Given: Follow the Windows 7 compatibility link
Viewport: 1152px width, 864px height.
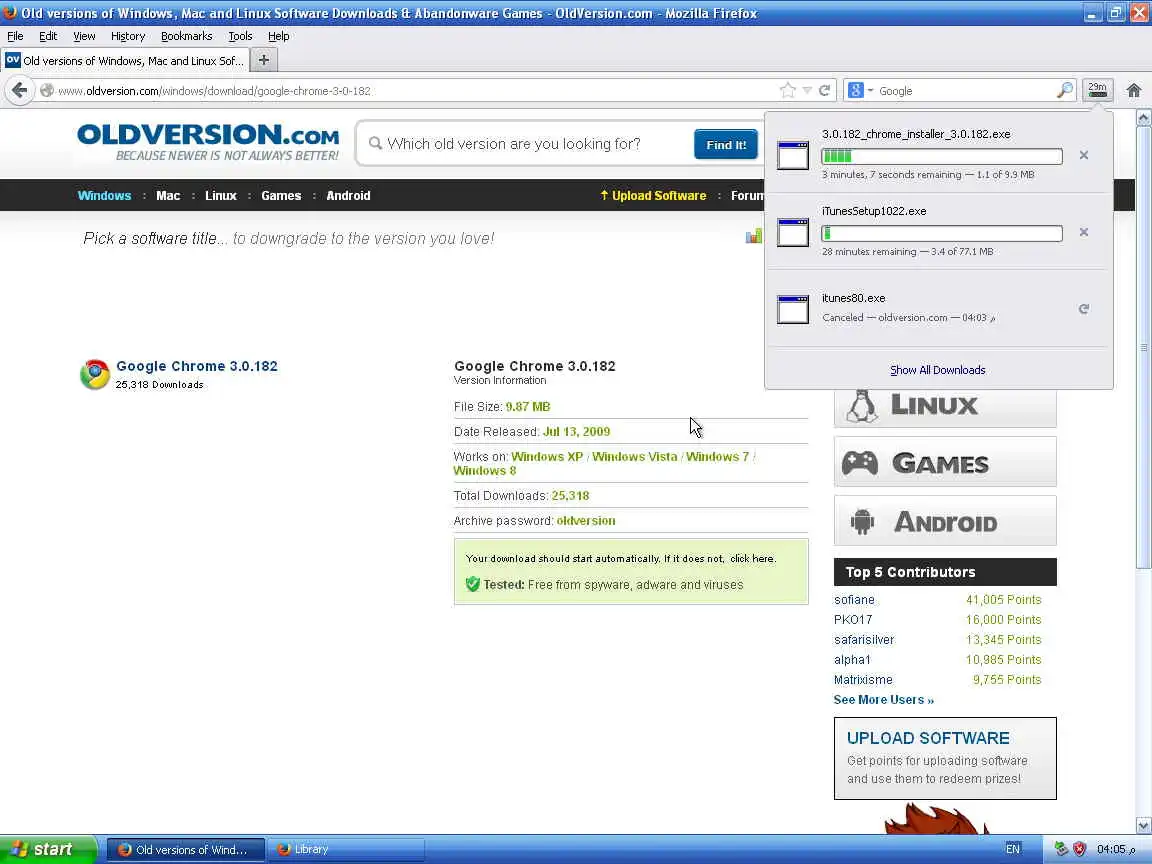Looking at the screenshot, I should (717, 457).
